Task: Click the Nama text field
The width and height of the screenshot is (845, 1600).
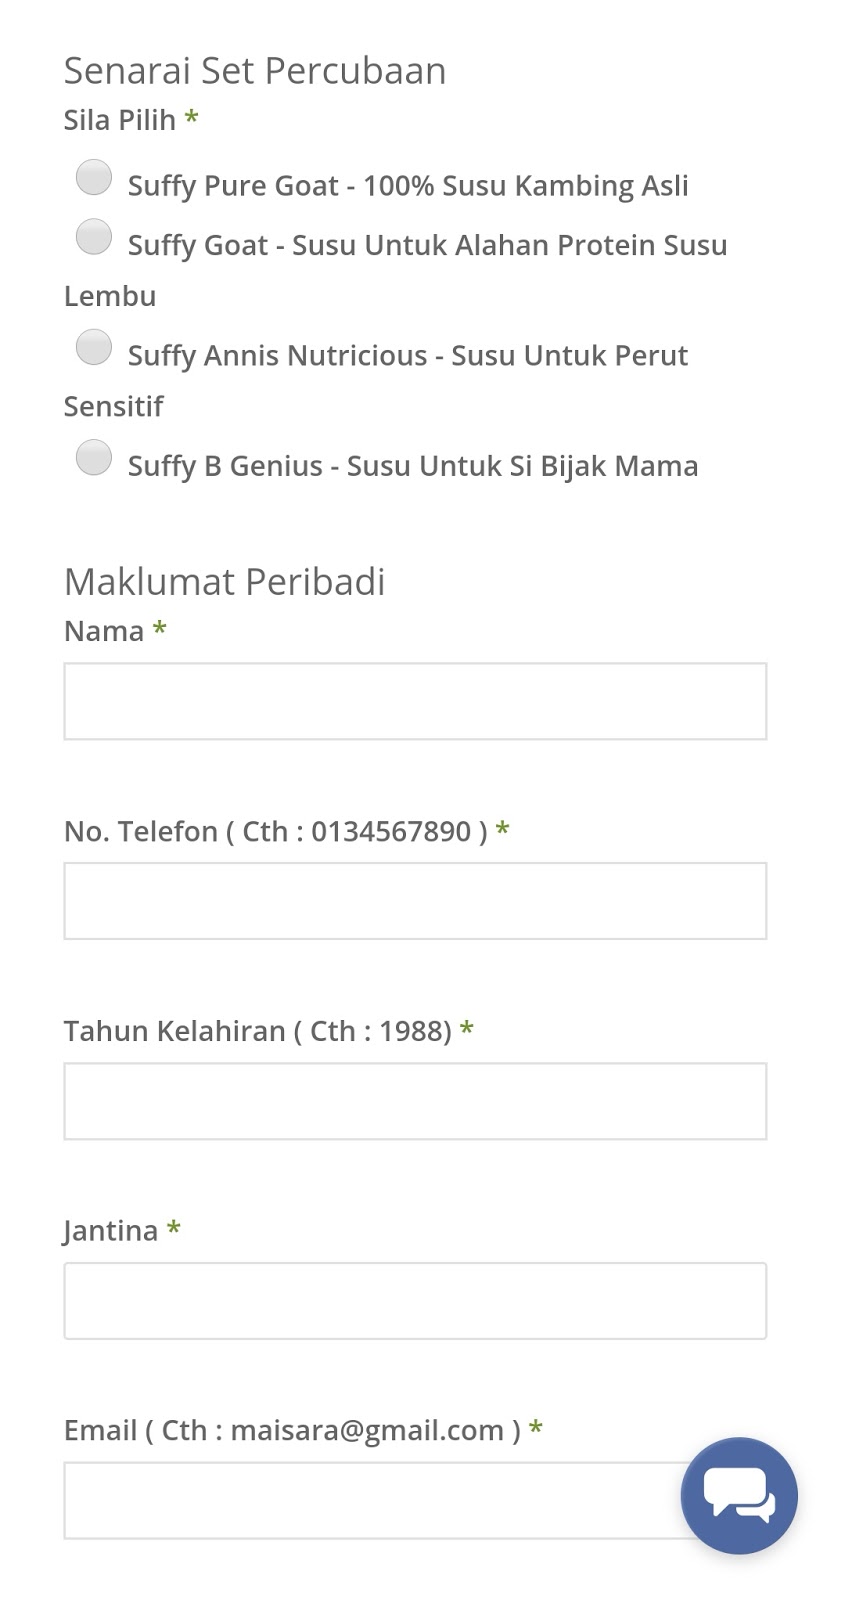Action: point(415,701)
